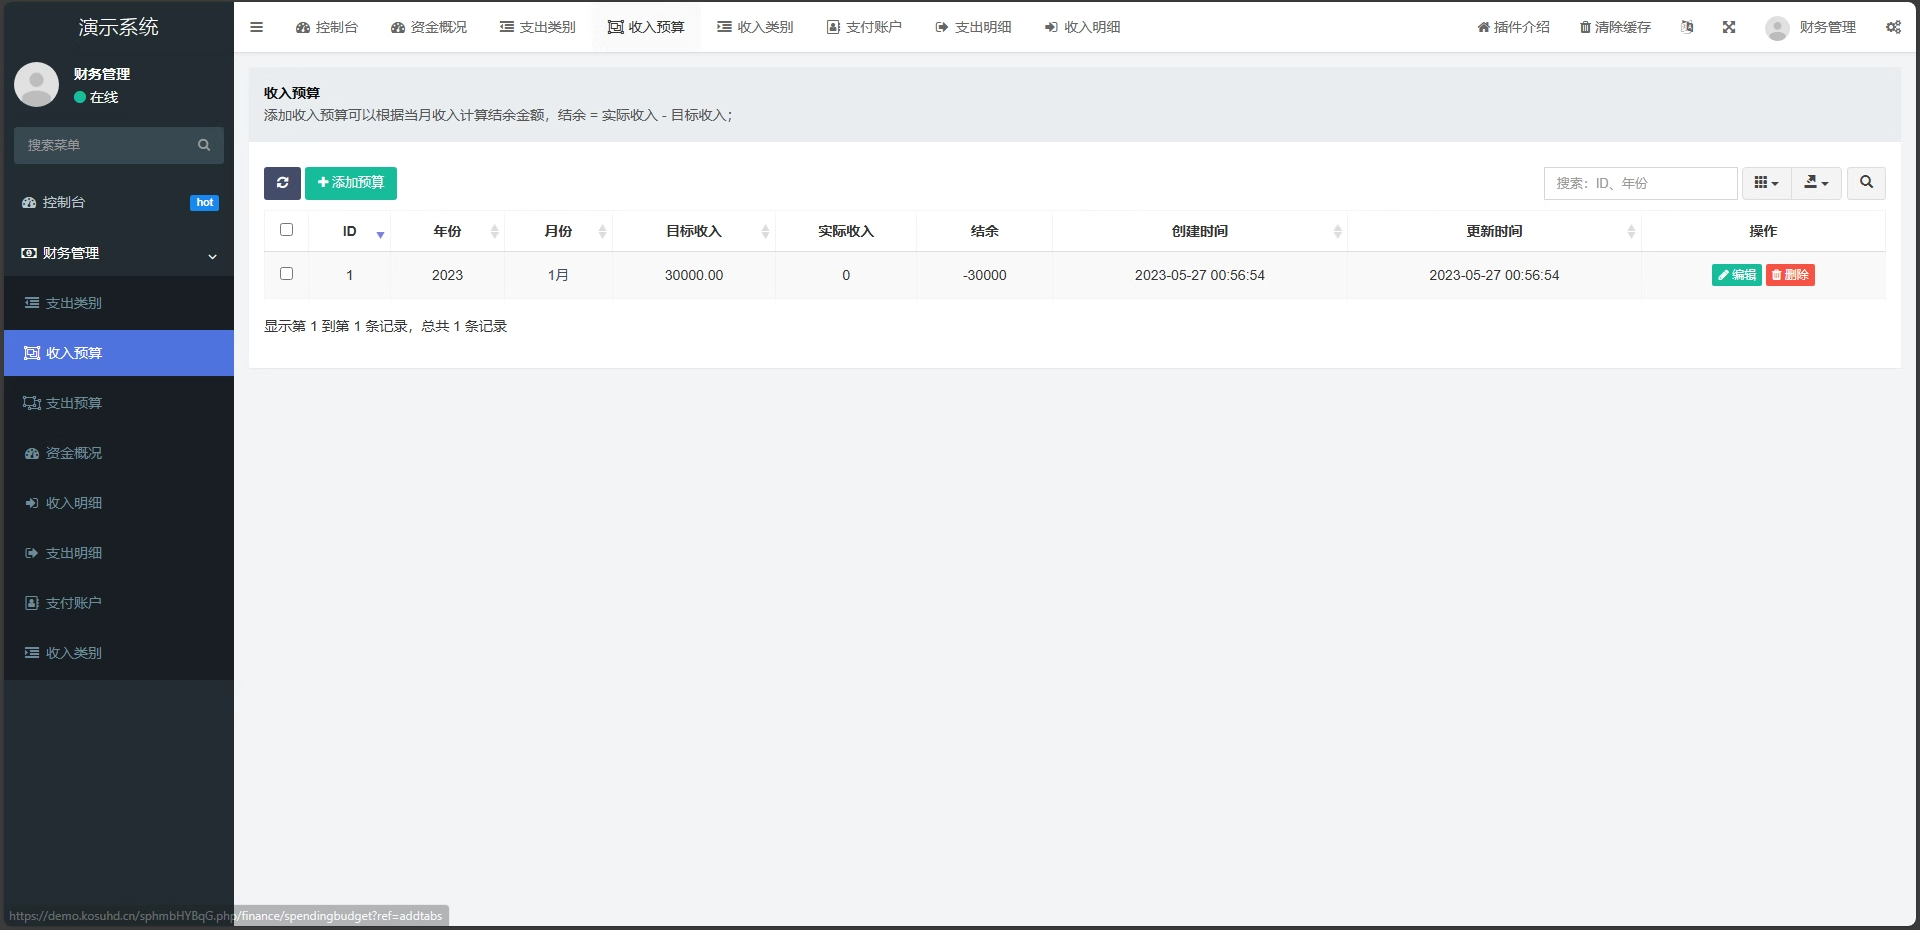Open the columns visibility dropdown
The image size is (1920, 930).
(x=1766, y=183)
